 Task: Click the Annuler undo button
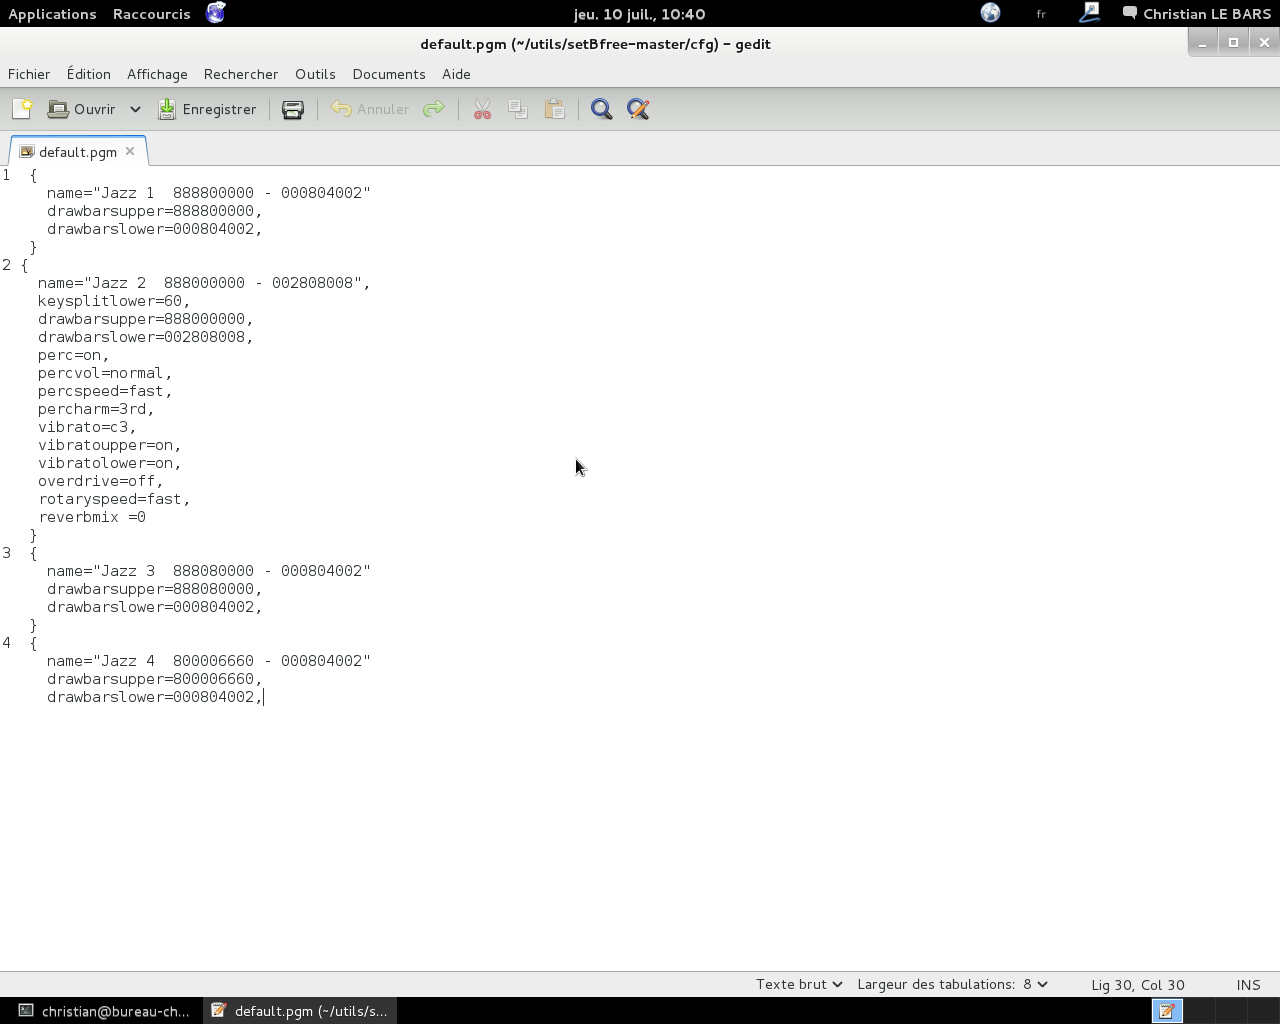tap(369, 109)
